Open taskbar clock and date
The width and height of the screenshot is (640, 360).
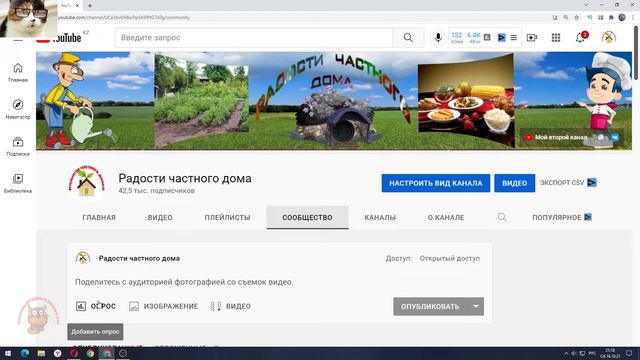pos(610,353)
